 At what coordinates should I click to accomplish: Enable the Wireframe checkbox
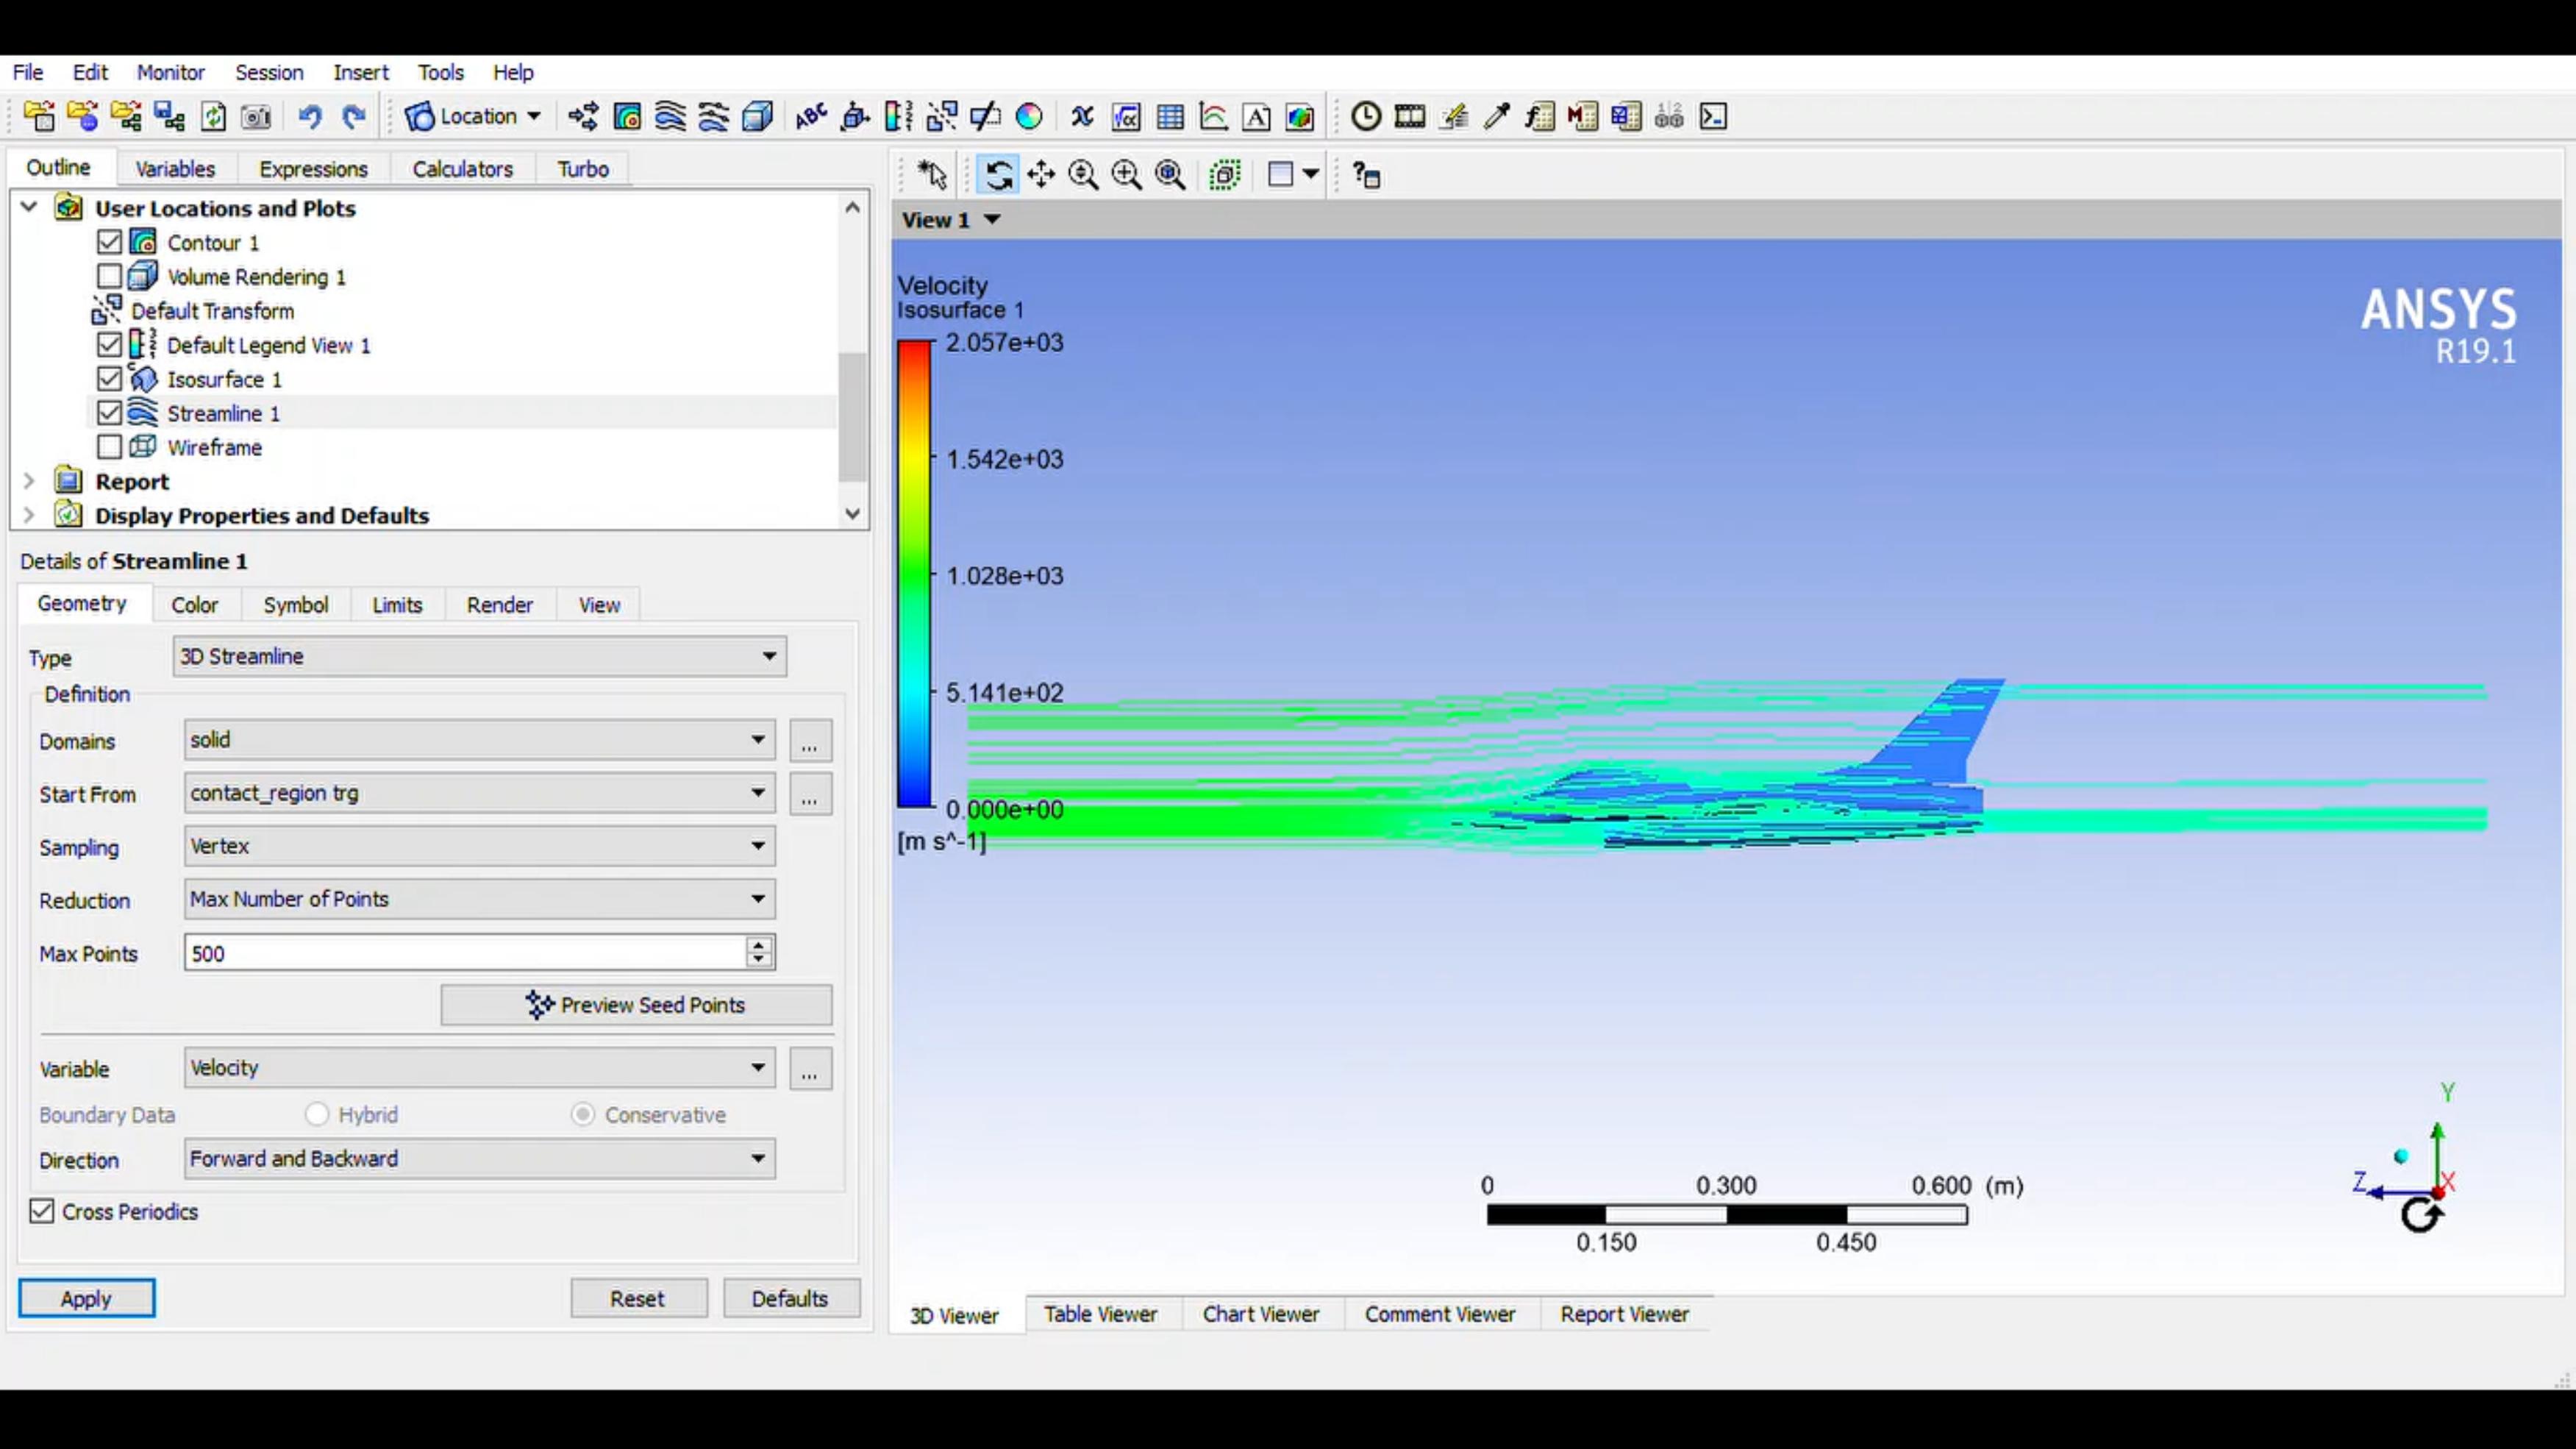(x=109, y=447)
